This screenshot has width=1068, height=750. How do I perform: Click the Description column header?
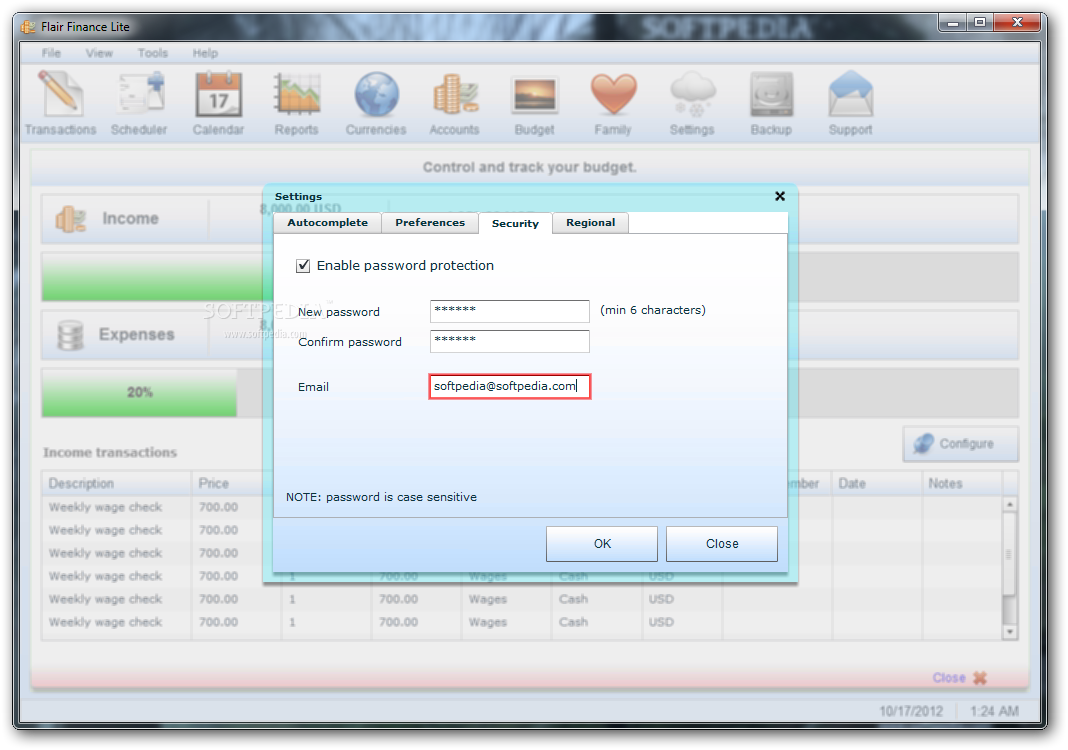[x=116, y=484]
